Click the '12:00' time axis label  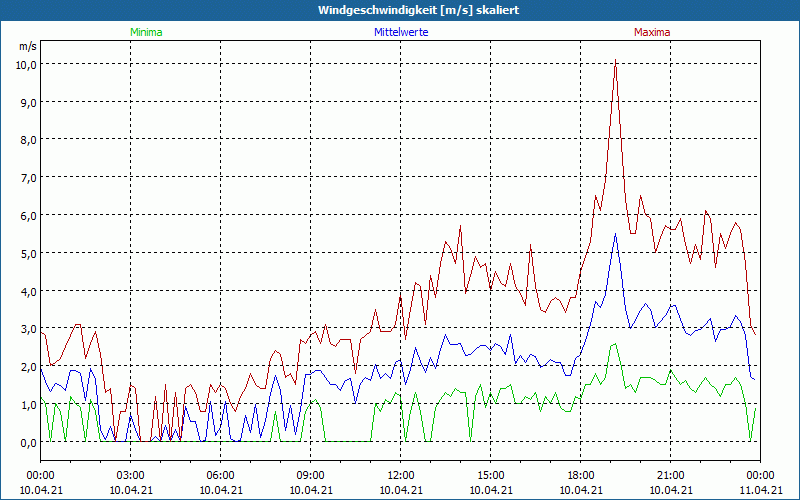pos(401,476)
